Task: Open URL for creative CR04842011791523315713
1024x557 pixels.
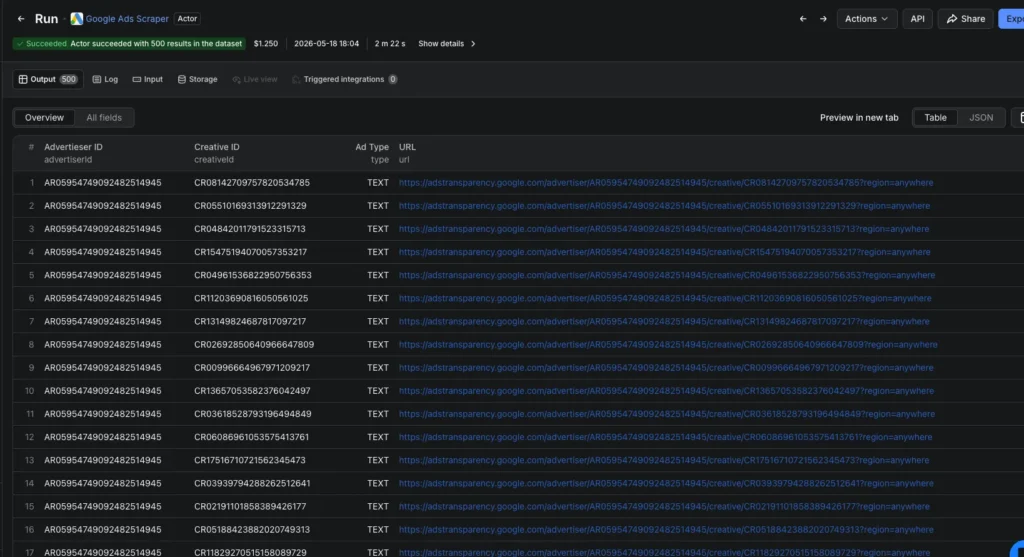Action: click(664, 229)
